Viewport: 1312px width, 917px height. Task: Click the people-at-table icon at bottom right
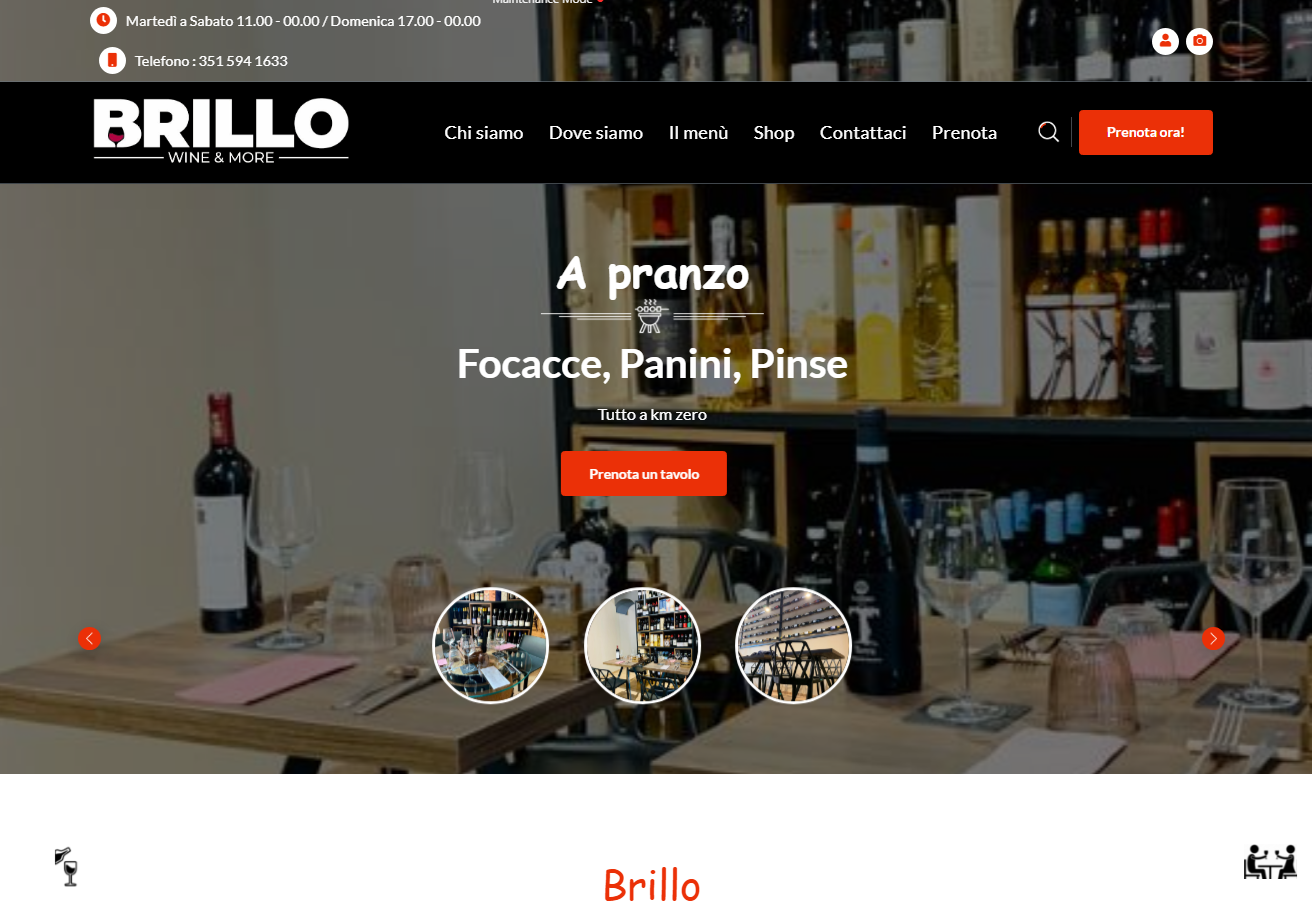coord(1270,862)
